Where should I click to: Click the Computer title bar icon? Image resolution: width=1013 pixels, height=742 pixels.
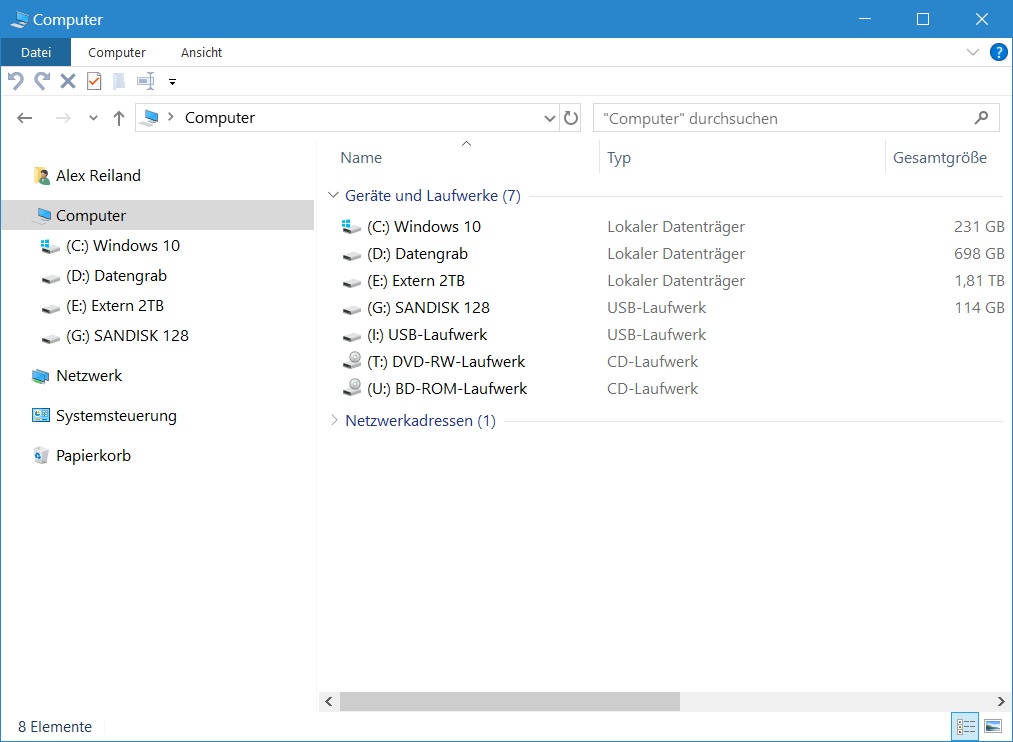coord(19,19)
